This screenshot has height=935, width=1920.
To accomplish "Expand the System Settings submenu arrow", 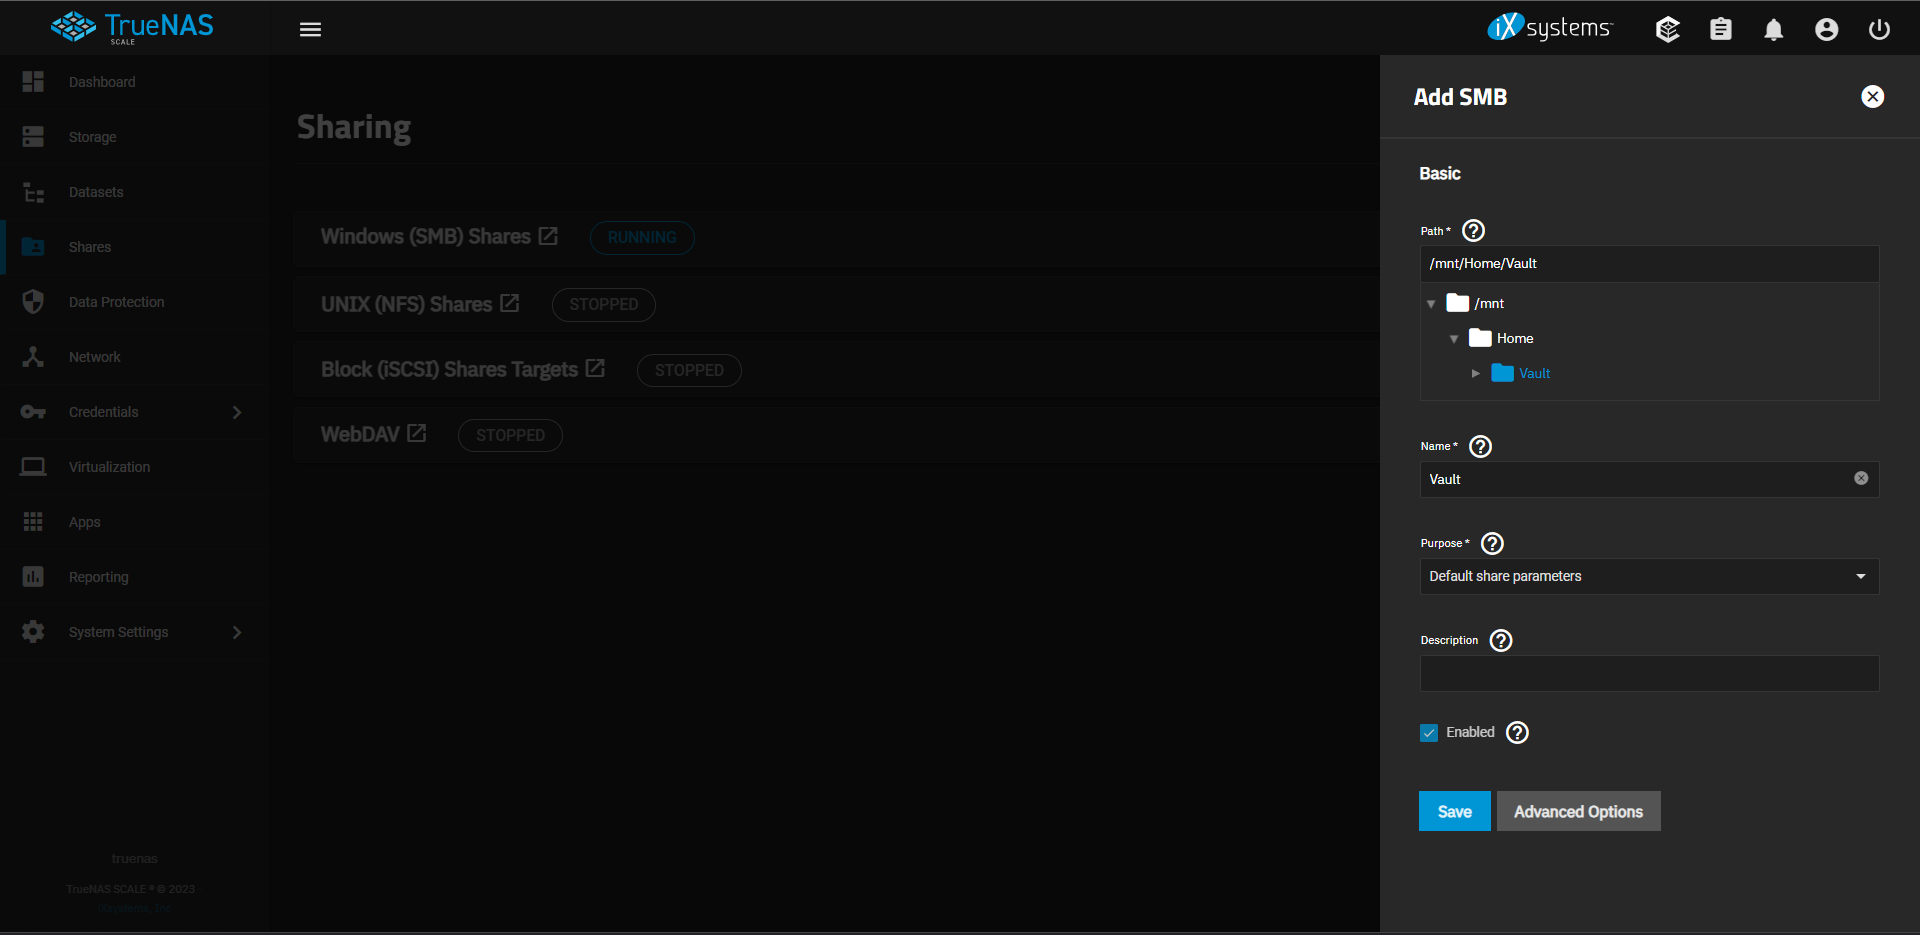I will point(237,632).
